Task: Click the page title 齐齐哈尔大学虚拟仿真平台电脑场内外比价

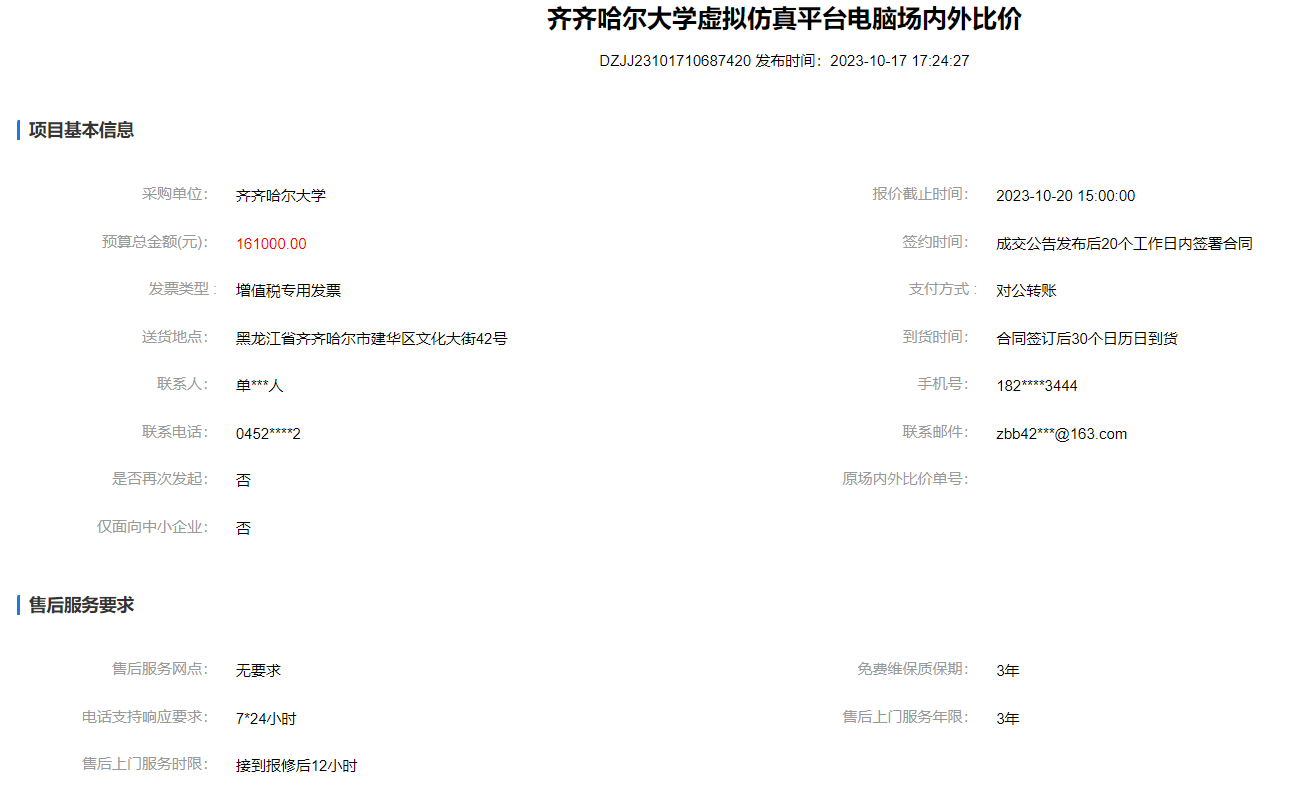Action: pyautogui.click(x=784, y=19)
